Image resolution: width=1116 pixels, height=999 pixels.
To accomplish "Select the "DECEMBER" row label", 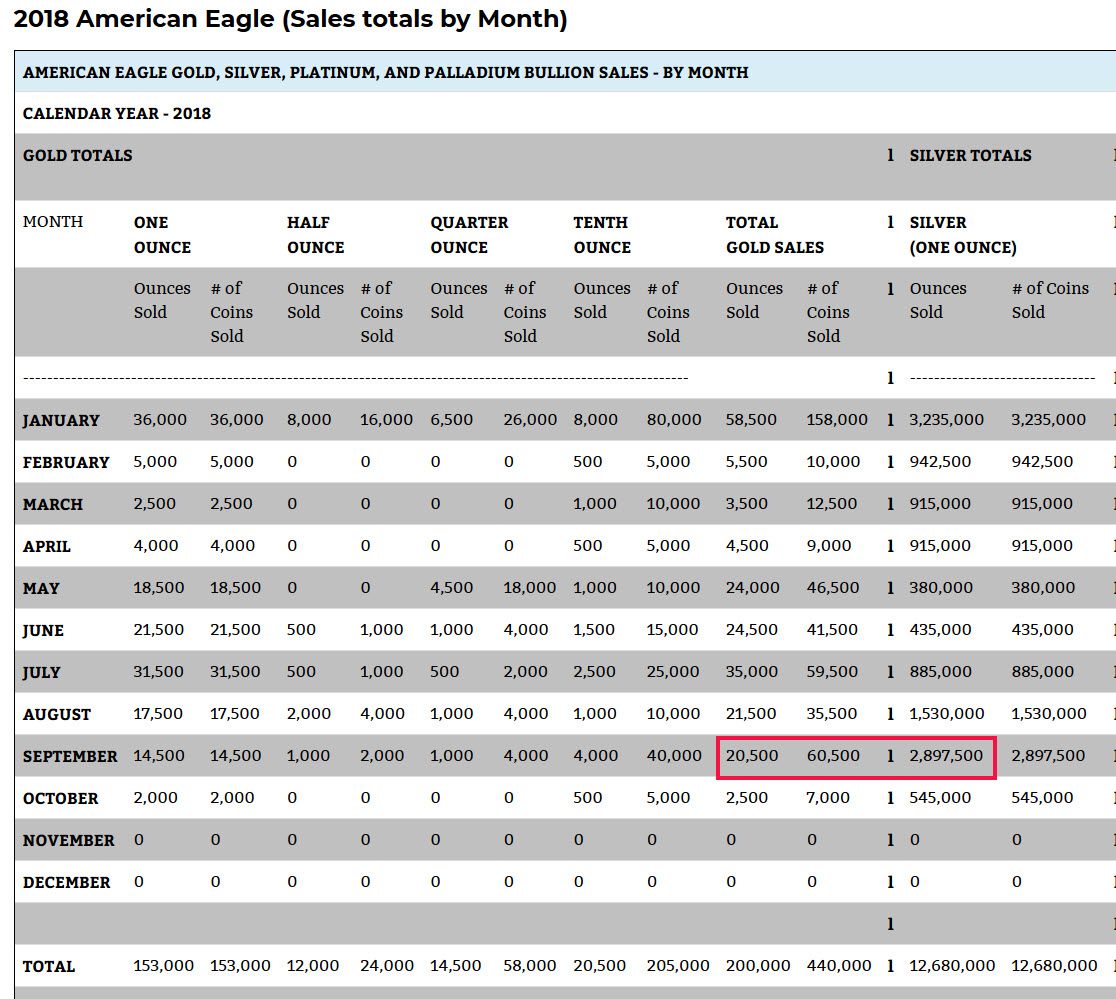I will 66,882.
